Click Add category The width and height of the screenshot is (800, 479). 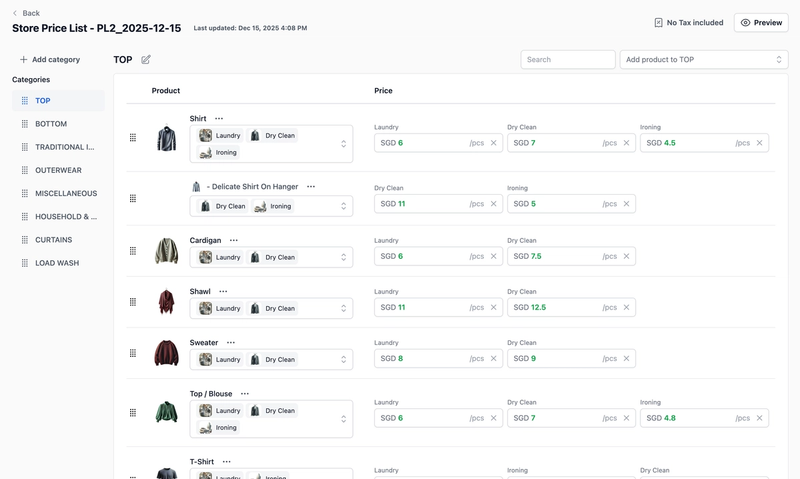click(50, 60)
